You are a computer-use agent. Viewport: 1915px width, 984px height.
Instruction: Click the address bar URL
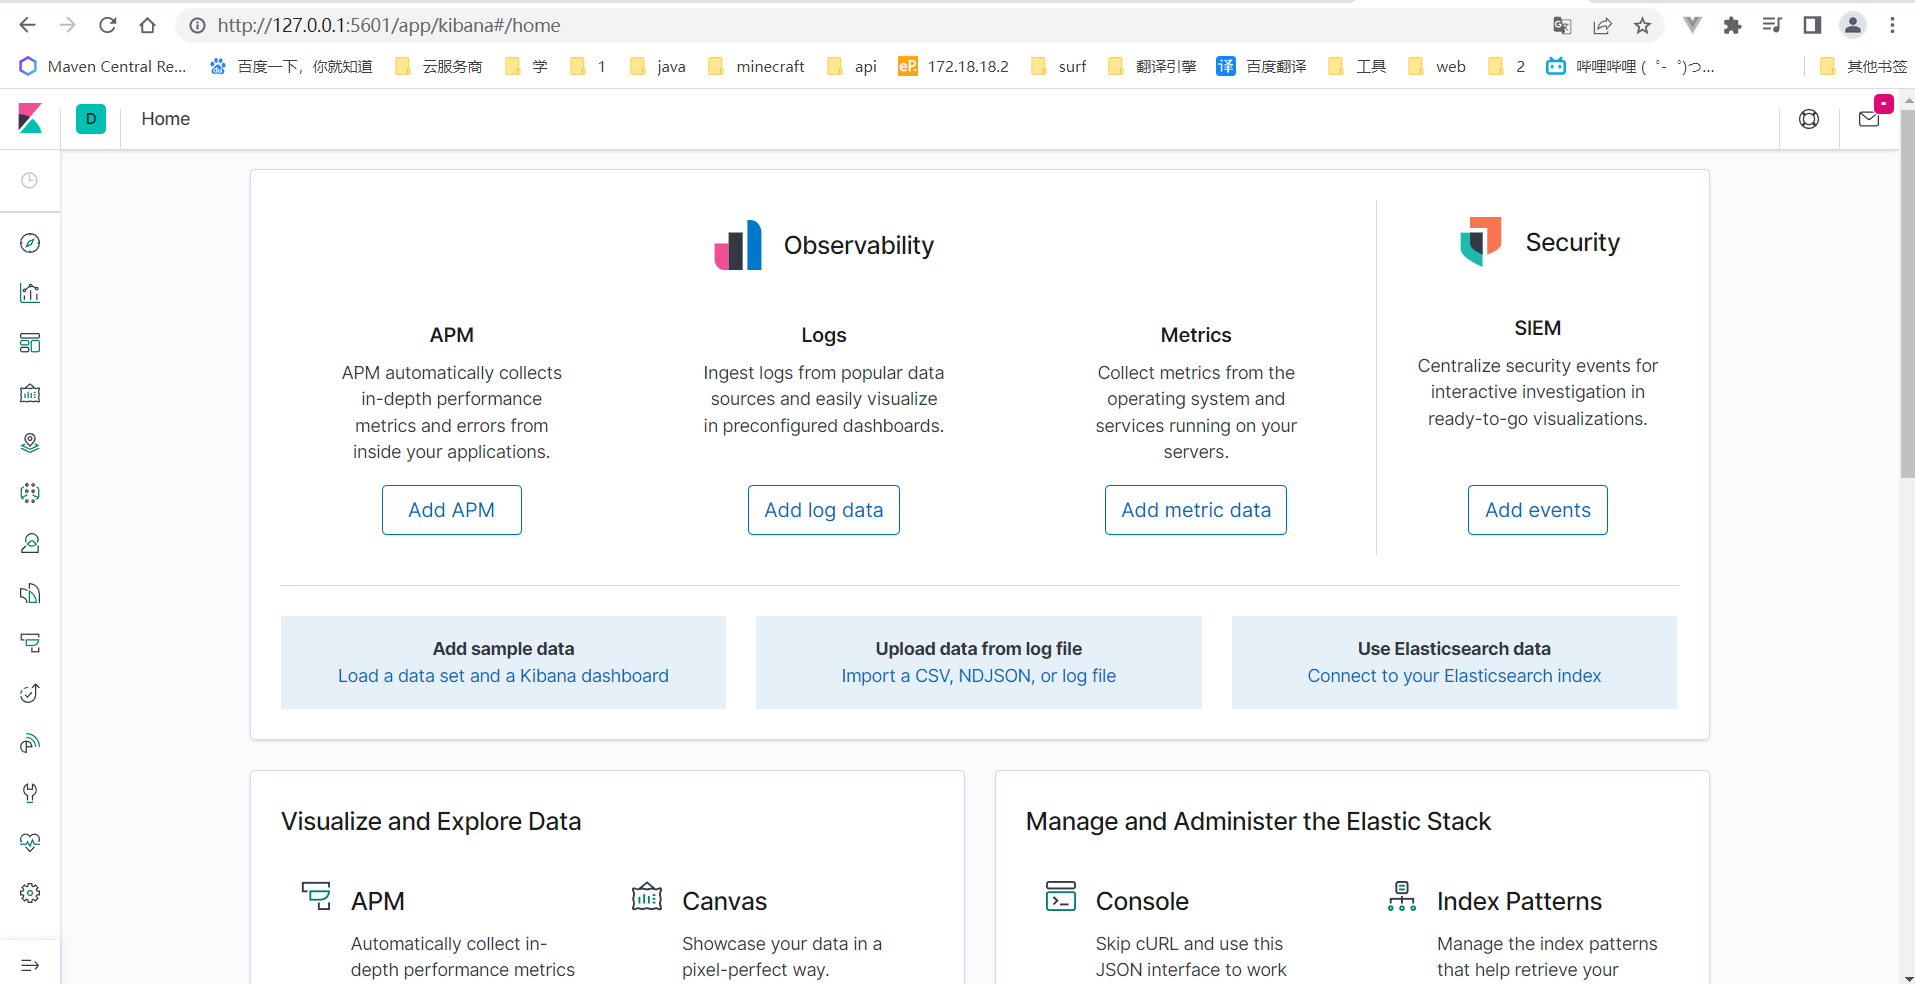[x=389, y=25]
